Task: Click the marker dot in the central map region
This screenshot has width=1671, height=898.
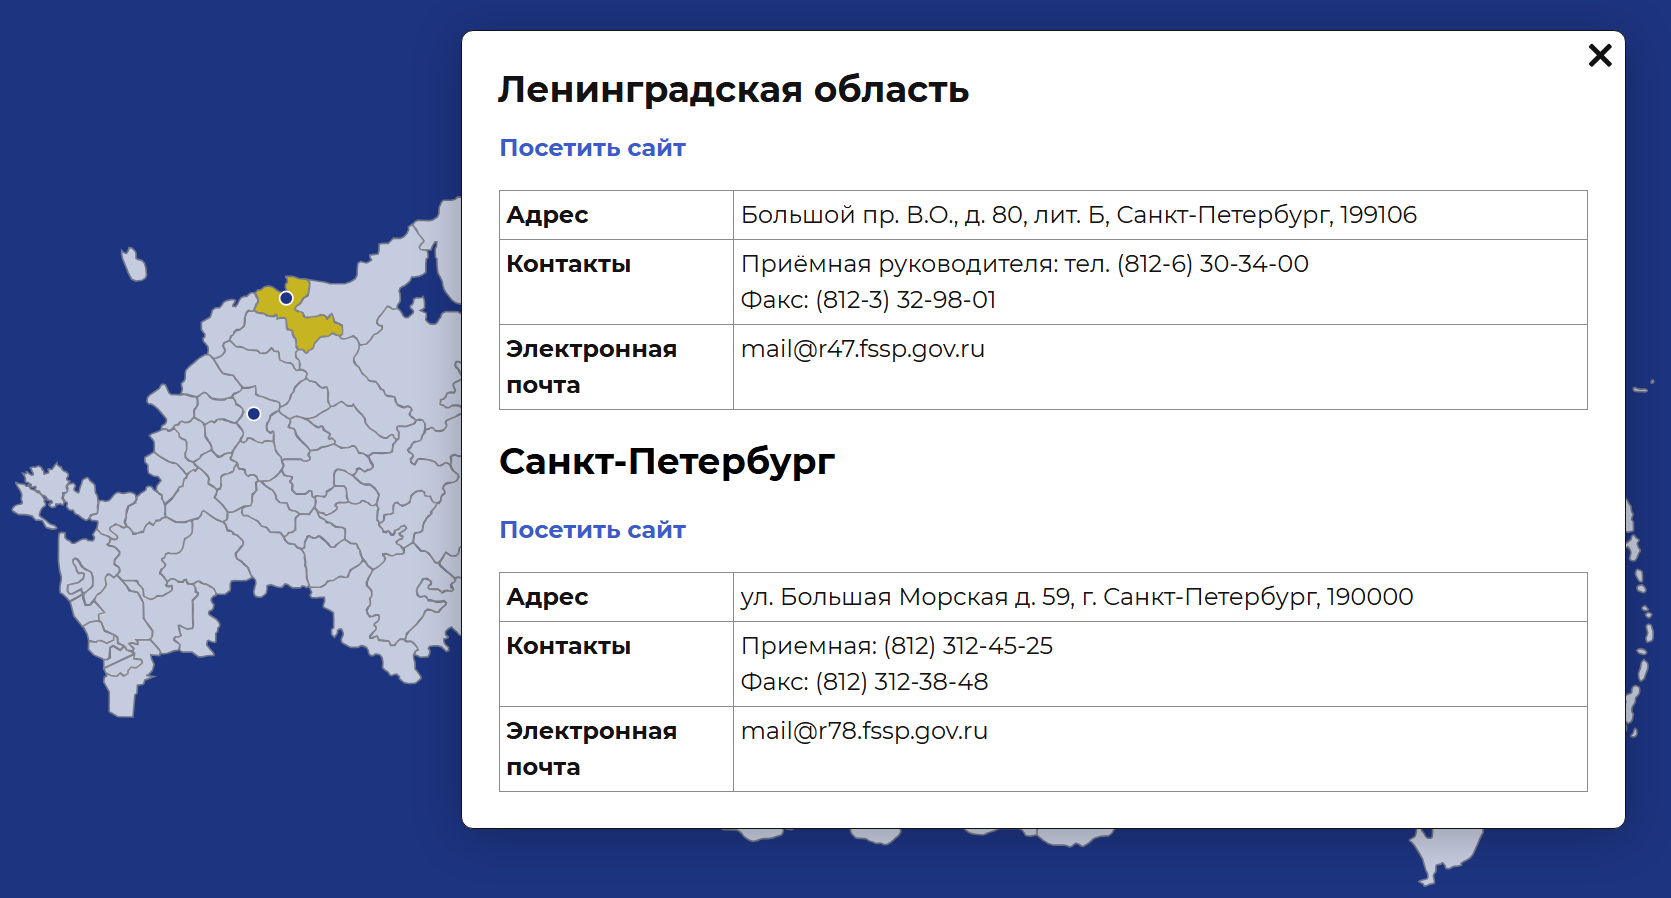Action: 254,414
